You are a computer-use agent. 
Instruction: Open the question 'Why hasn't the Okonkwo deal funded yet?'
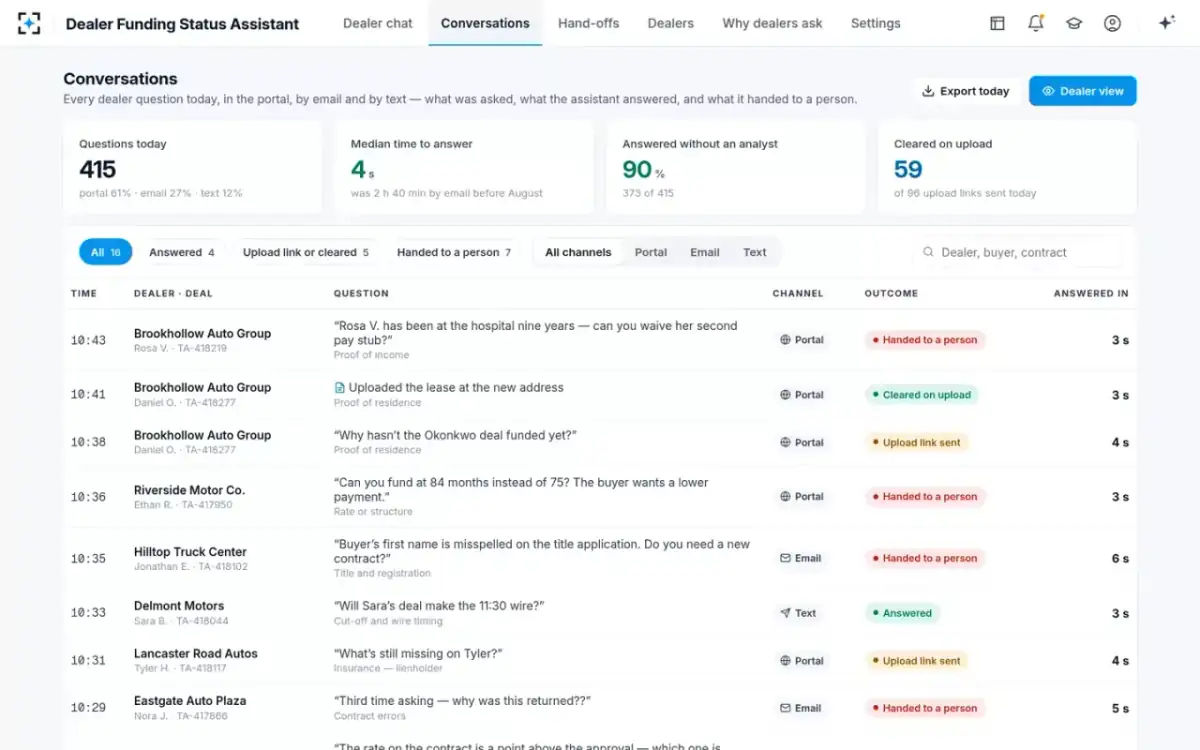point(455,435)
